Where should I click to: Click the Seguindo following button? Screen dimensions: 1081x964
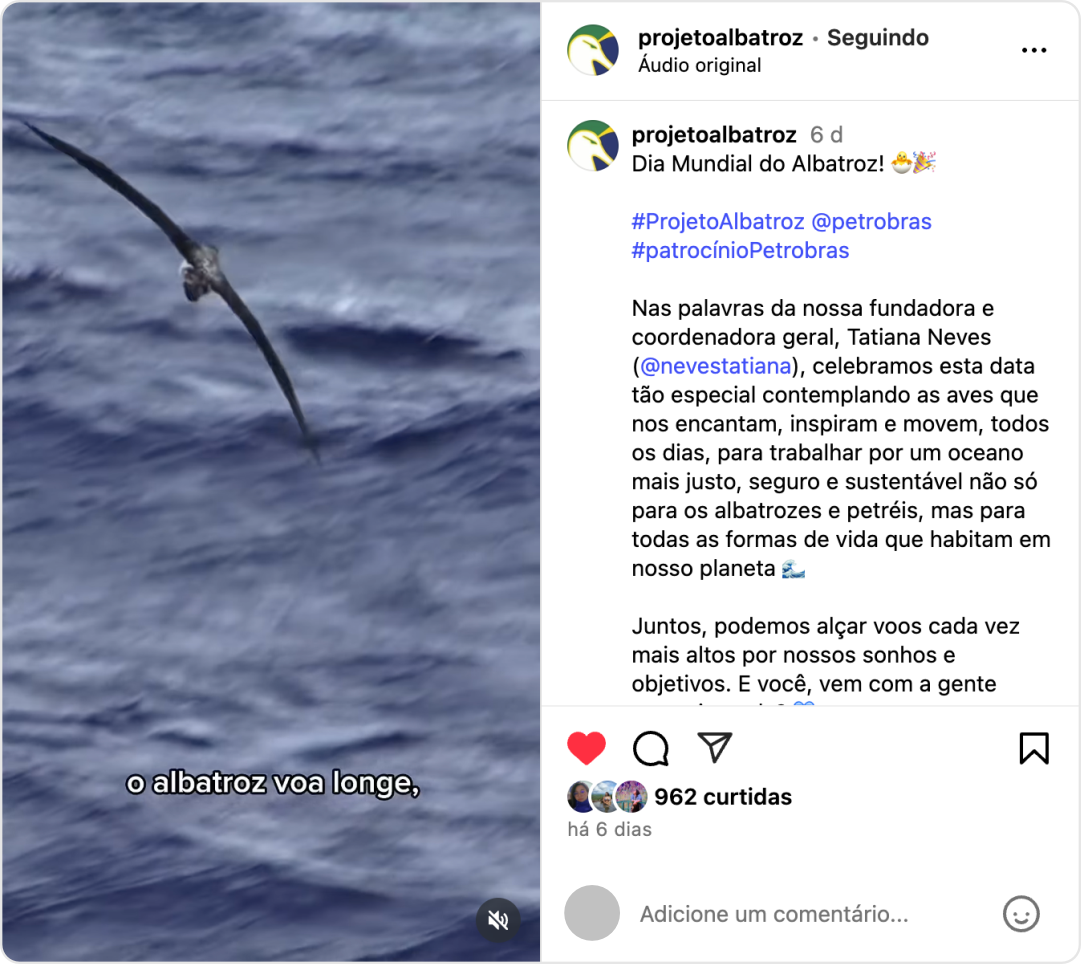pyautogui.click(x=878, y=37)
